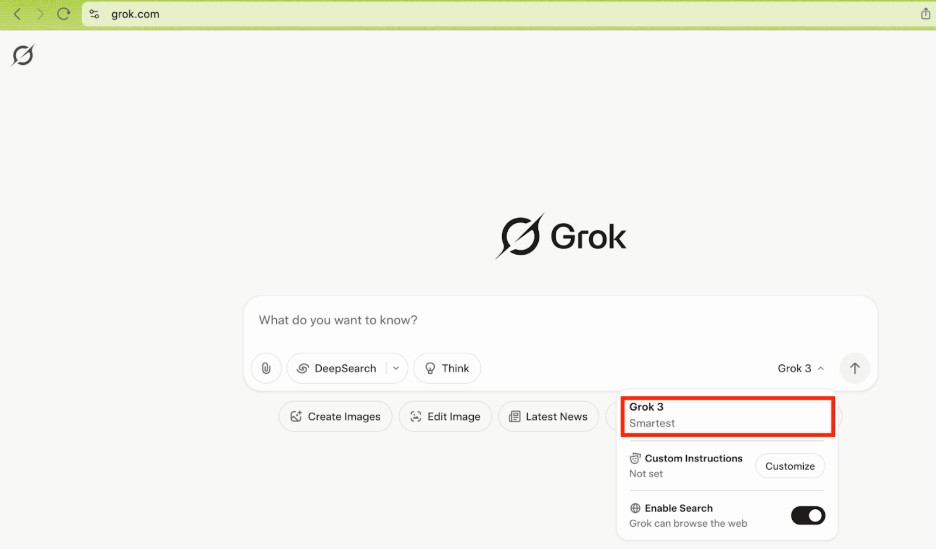Image resolution: width=936 pixels, height=549 pixels.
Task: Collapse the Grok 3 model selector
Action: point(800,368)
